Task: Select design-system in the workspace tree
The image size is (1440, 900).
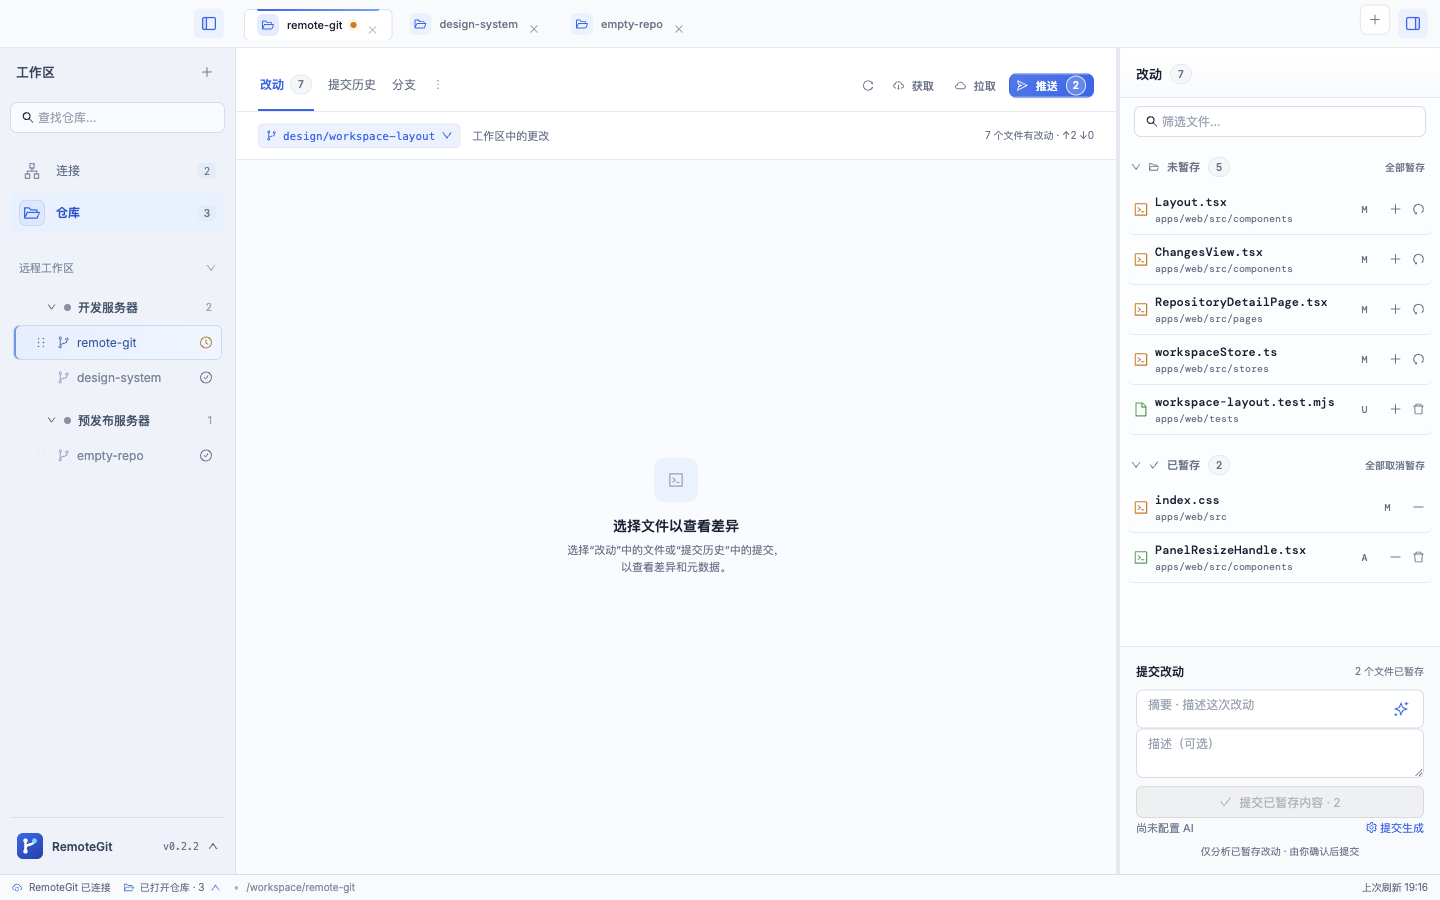Action: pyautogui.click(x=118, y=378)
